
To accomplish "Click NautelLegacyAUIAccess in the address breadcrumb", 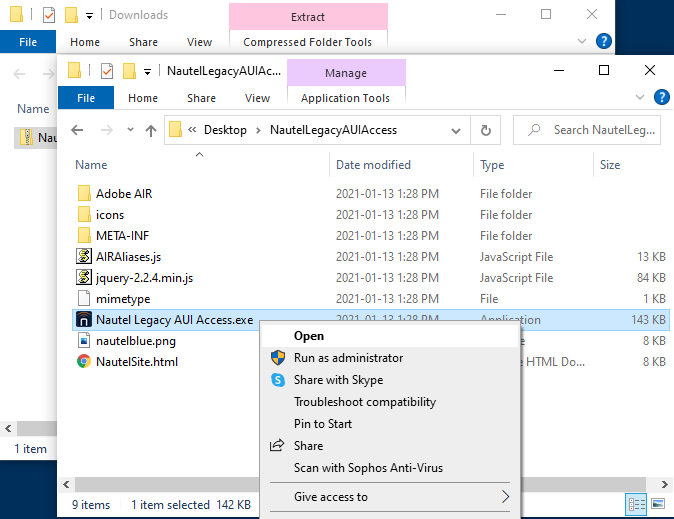I will 333,130.
